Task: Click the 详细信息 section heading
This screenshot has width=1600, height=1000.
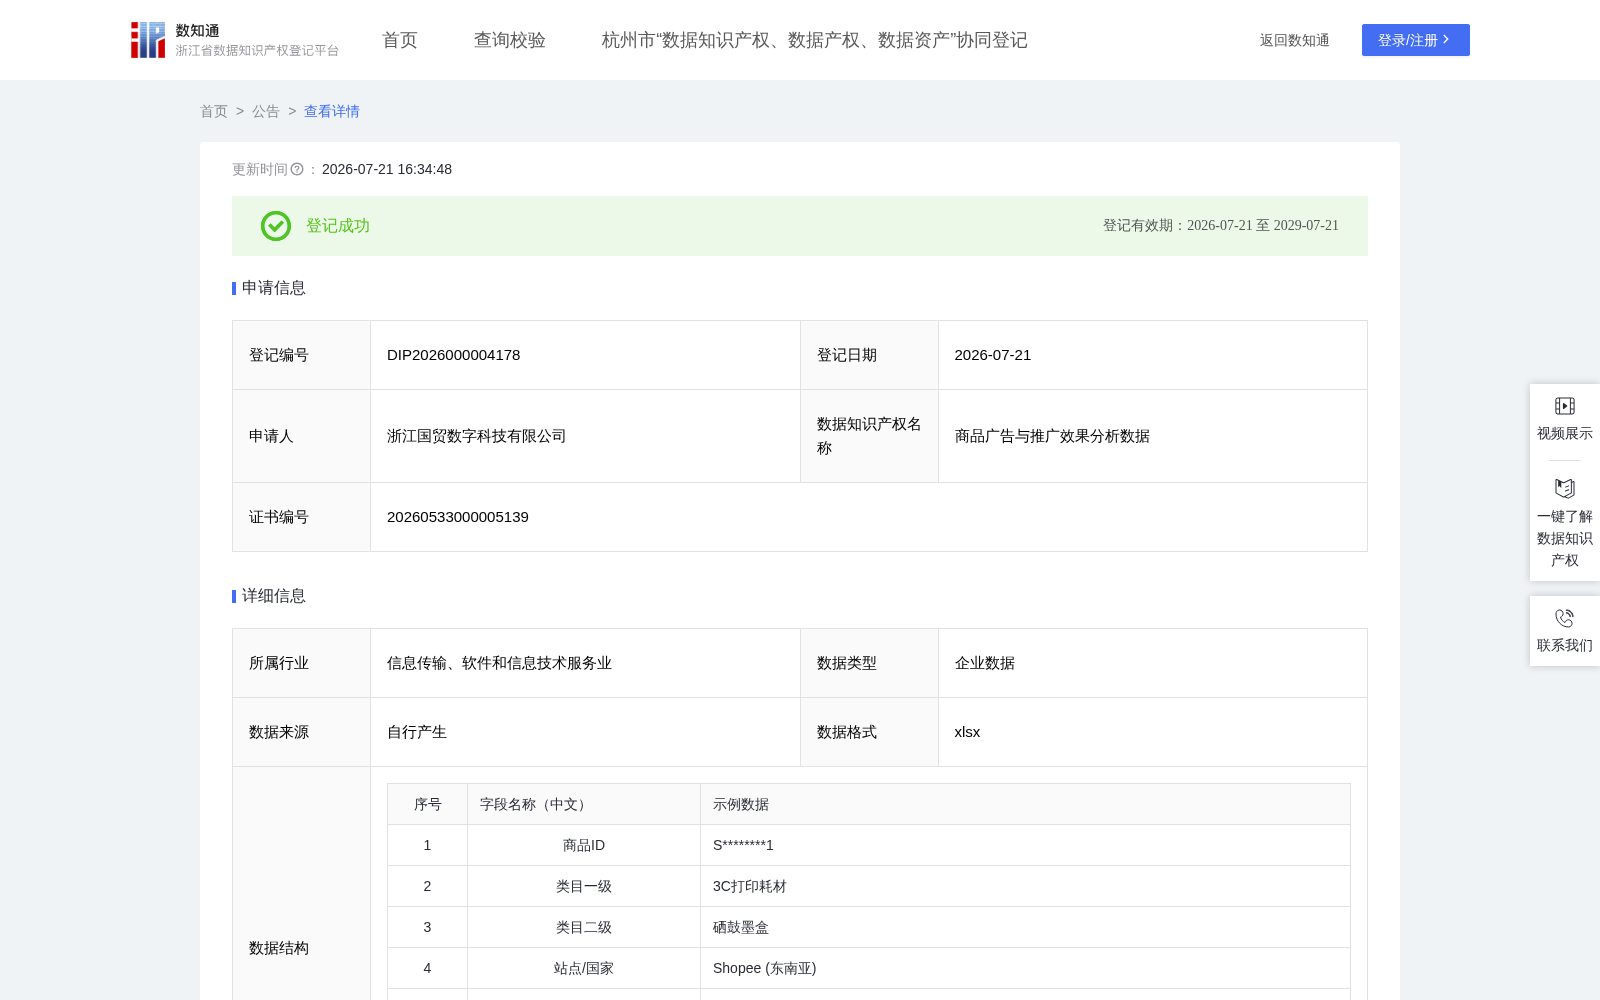Action: [274, 596]
